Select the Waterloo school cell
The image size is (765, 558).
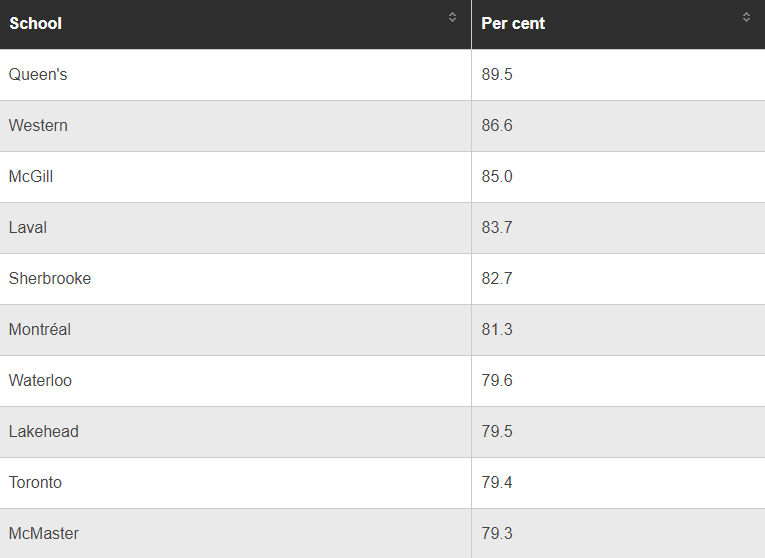40,381
